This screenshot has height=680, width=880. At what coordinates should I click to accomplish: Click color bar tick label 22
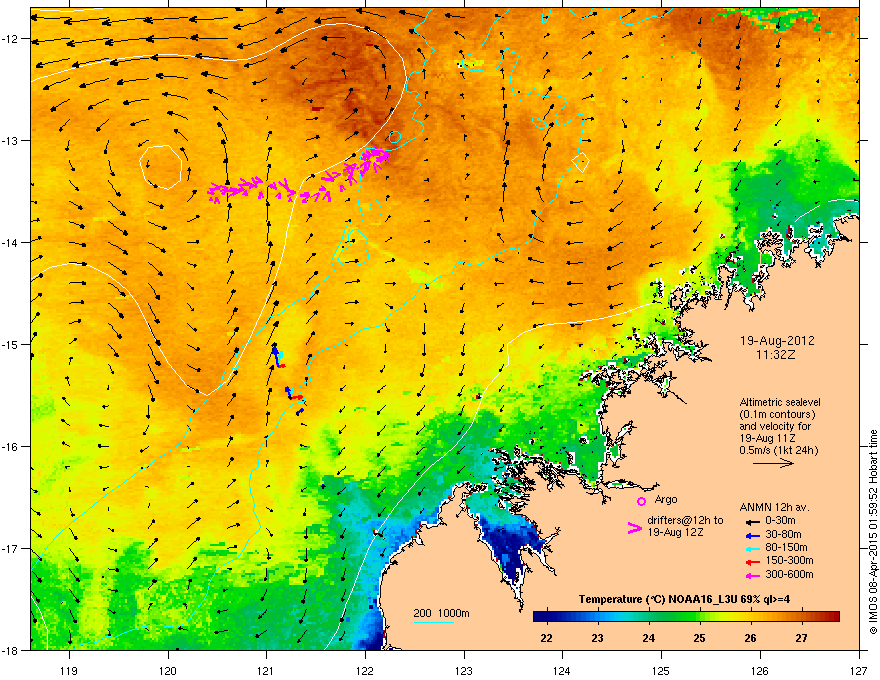click(x=546, y=638)
